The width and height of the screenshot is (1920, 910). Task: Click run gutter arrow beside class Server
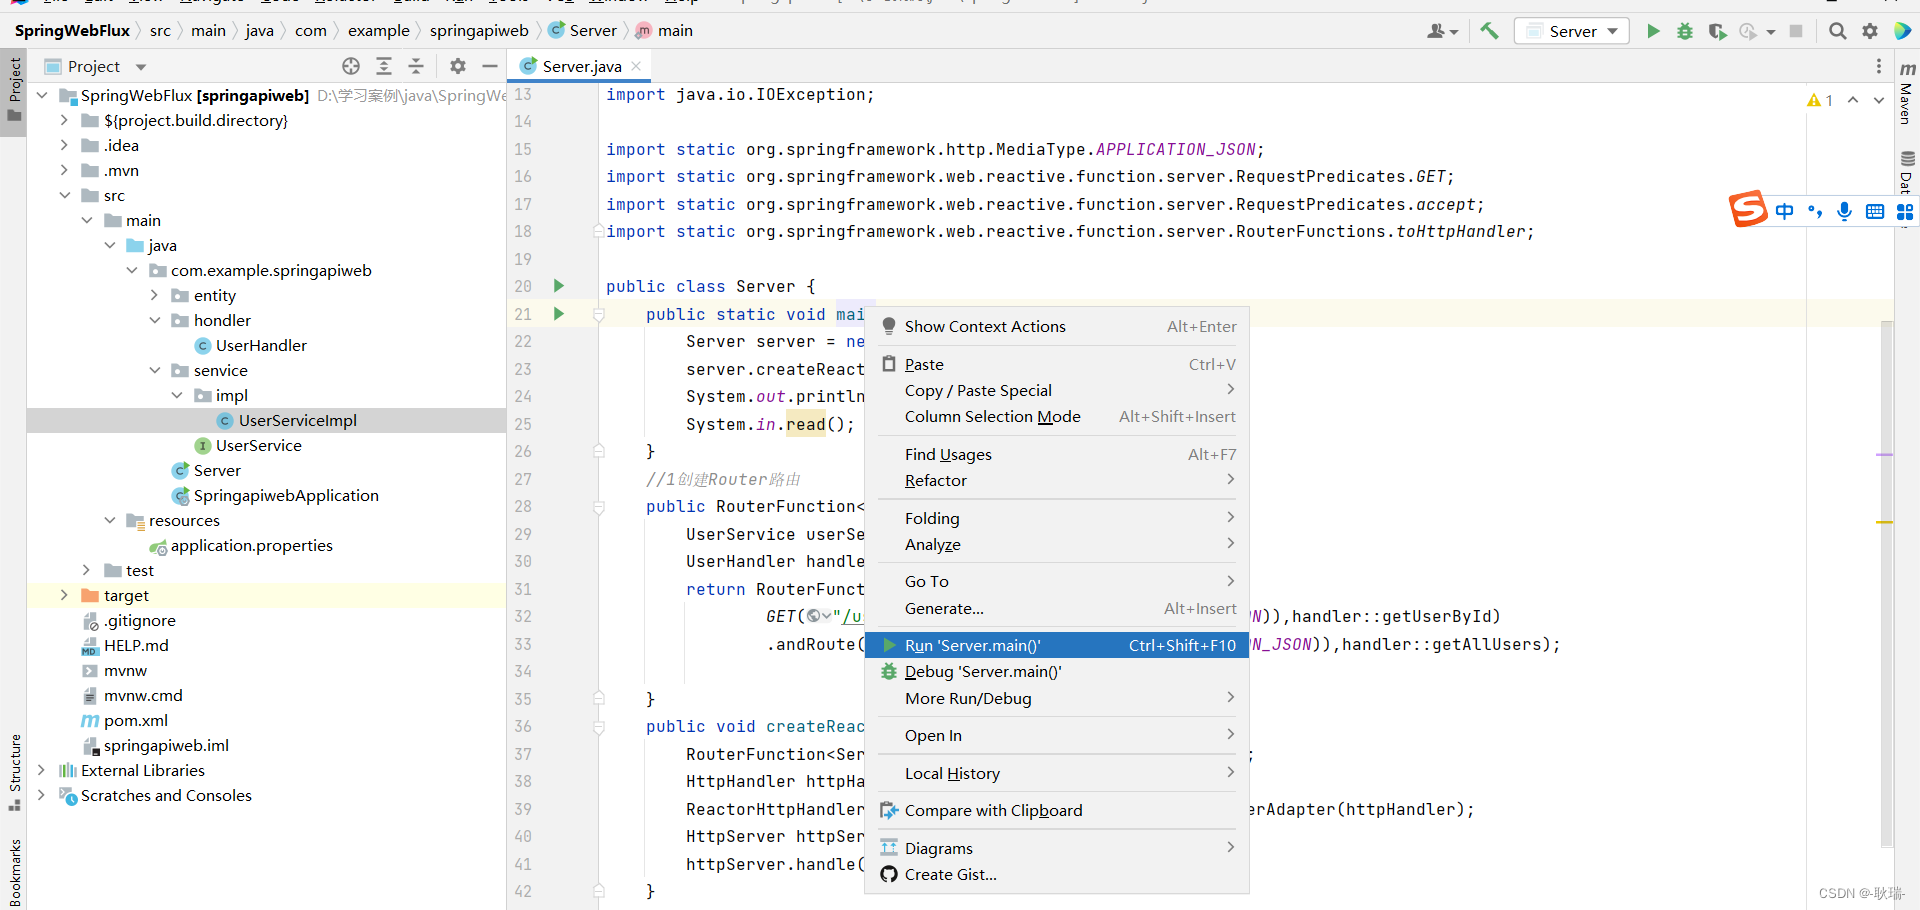click(x=559, y=286)
